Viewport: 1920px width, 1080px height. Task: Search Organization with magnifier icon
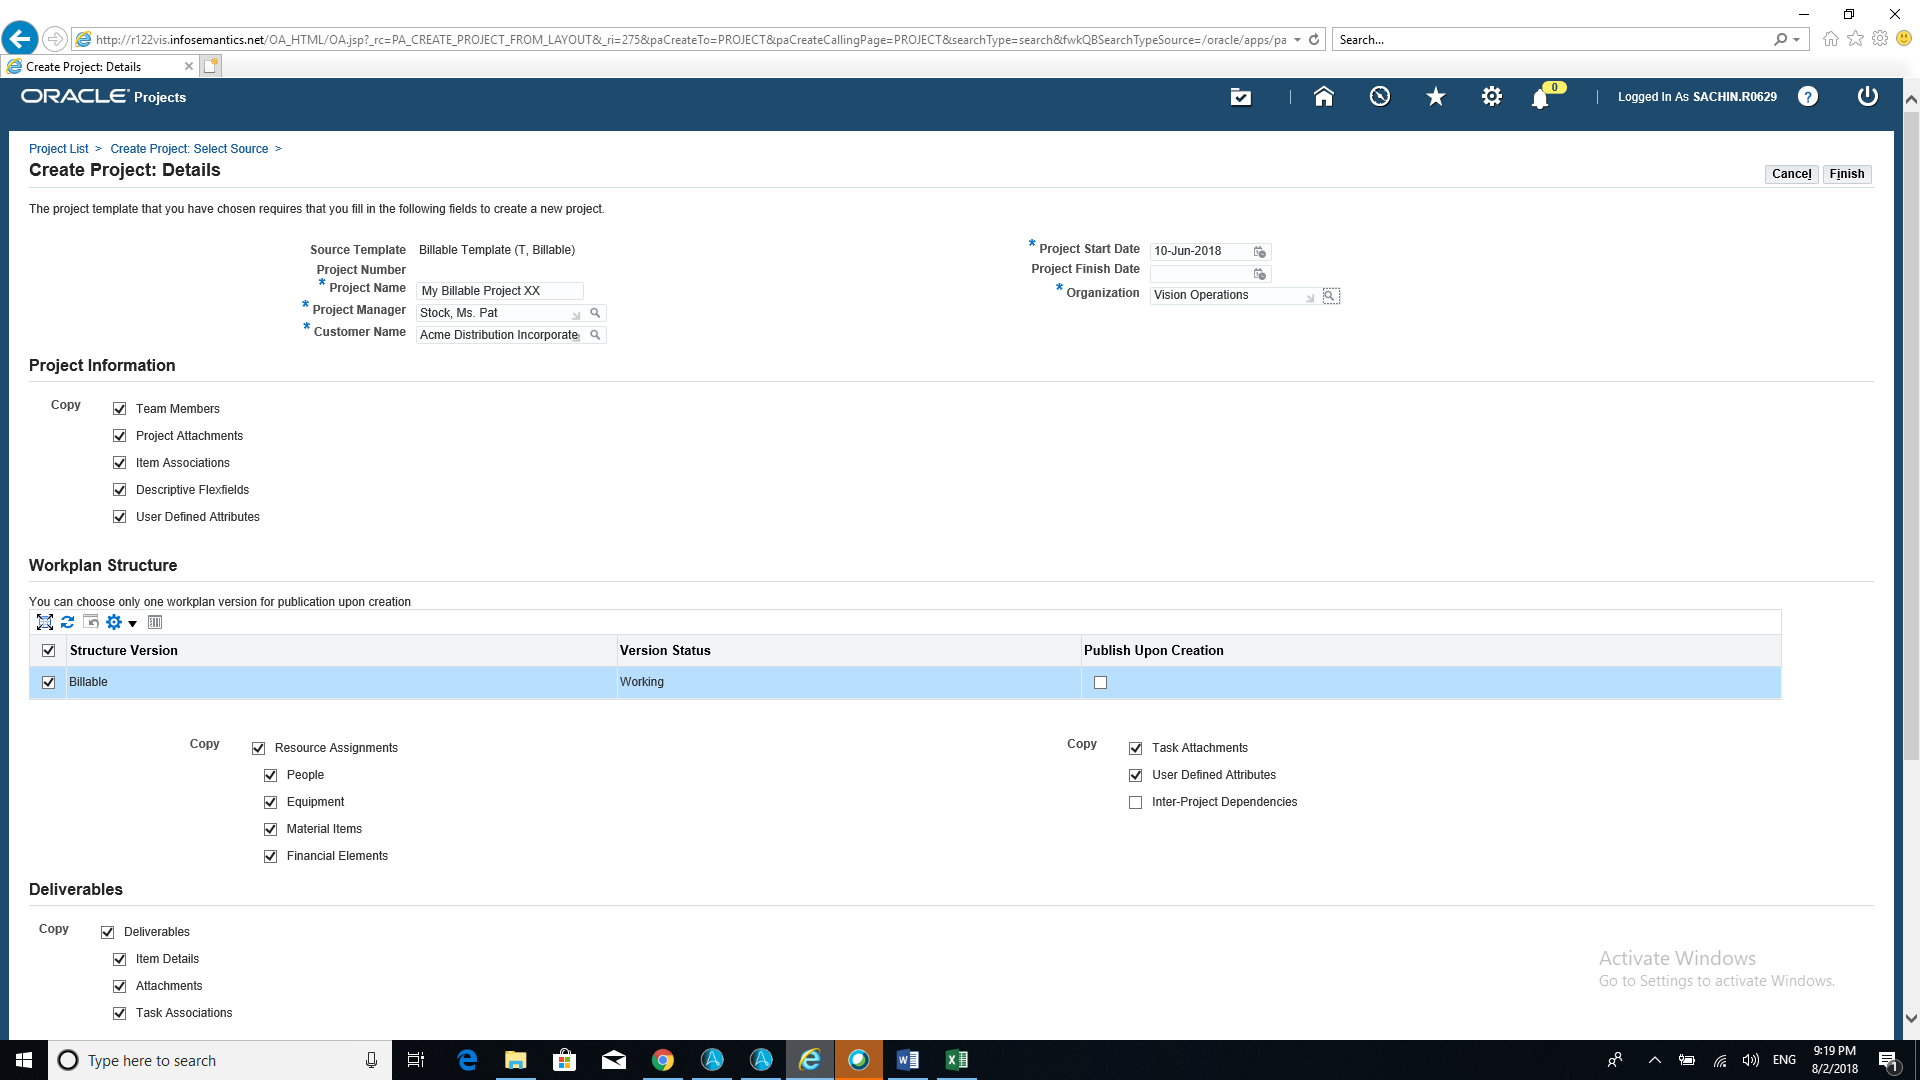pyautogui.click(x=1330, y=296)
